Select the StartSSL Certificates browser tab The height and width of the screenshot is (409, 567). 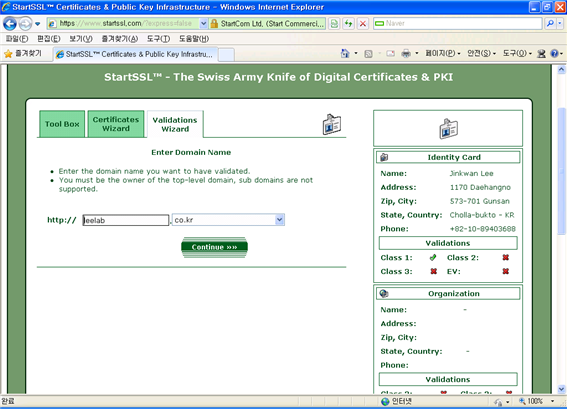pyautogui.click(x=136, y=54)
